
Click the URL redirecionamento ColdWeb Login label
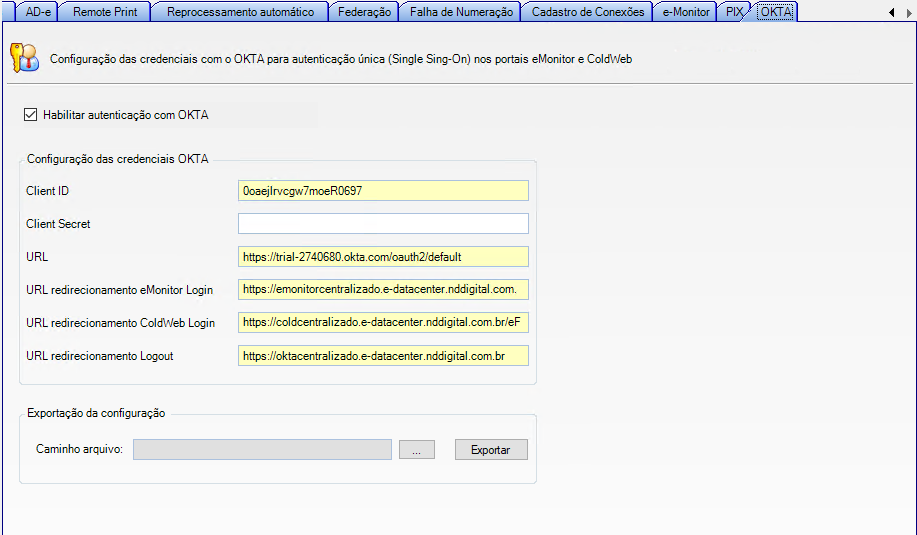(120, 323)
